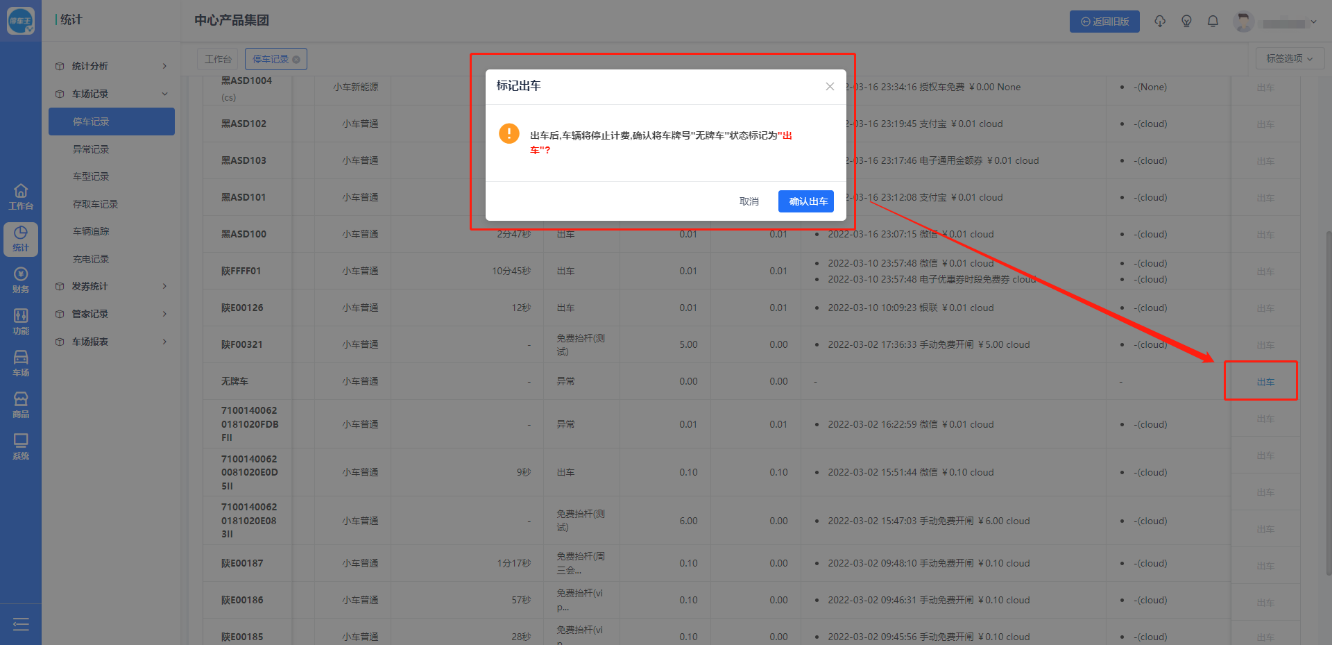1332x645 pixels.
Task: Close the 标记出车 dialog with the X
Action: click(x=830, y=86)
